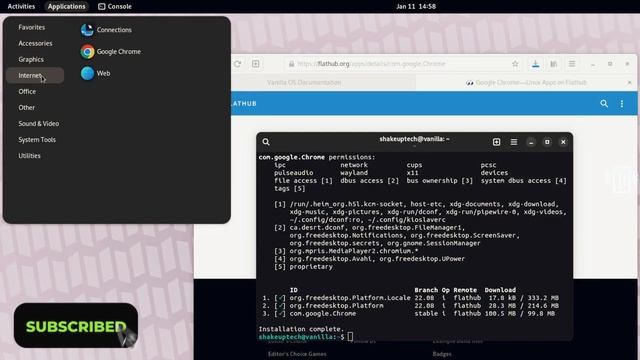Select the Internet category

point(35,76)
